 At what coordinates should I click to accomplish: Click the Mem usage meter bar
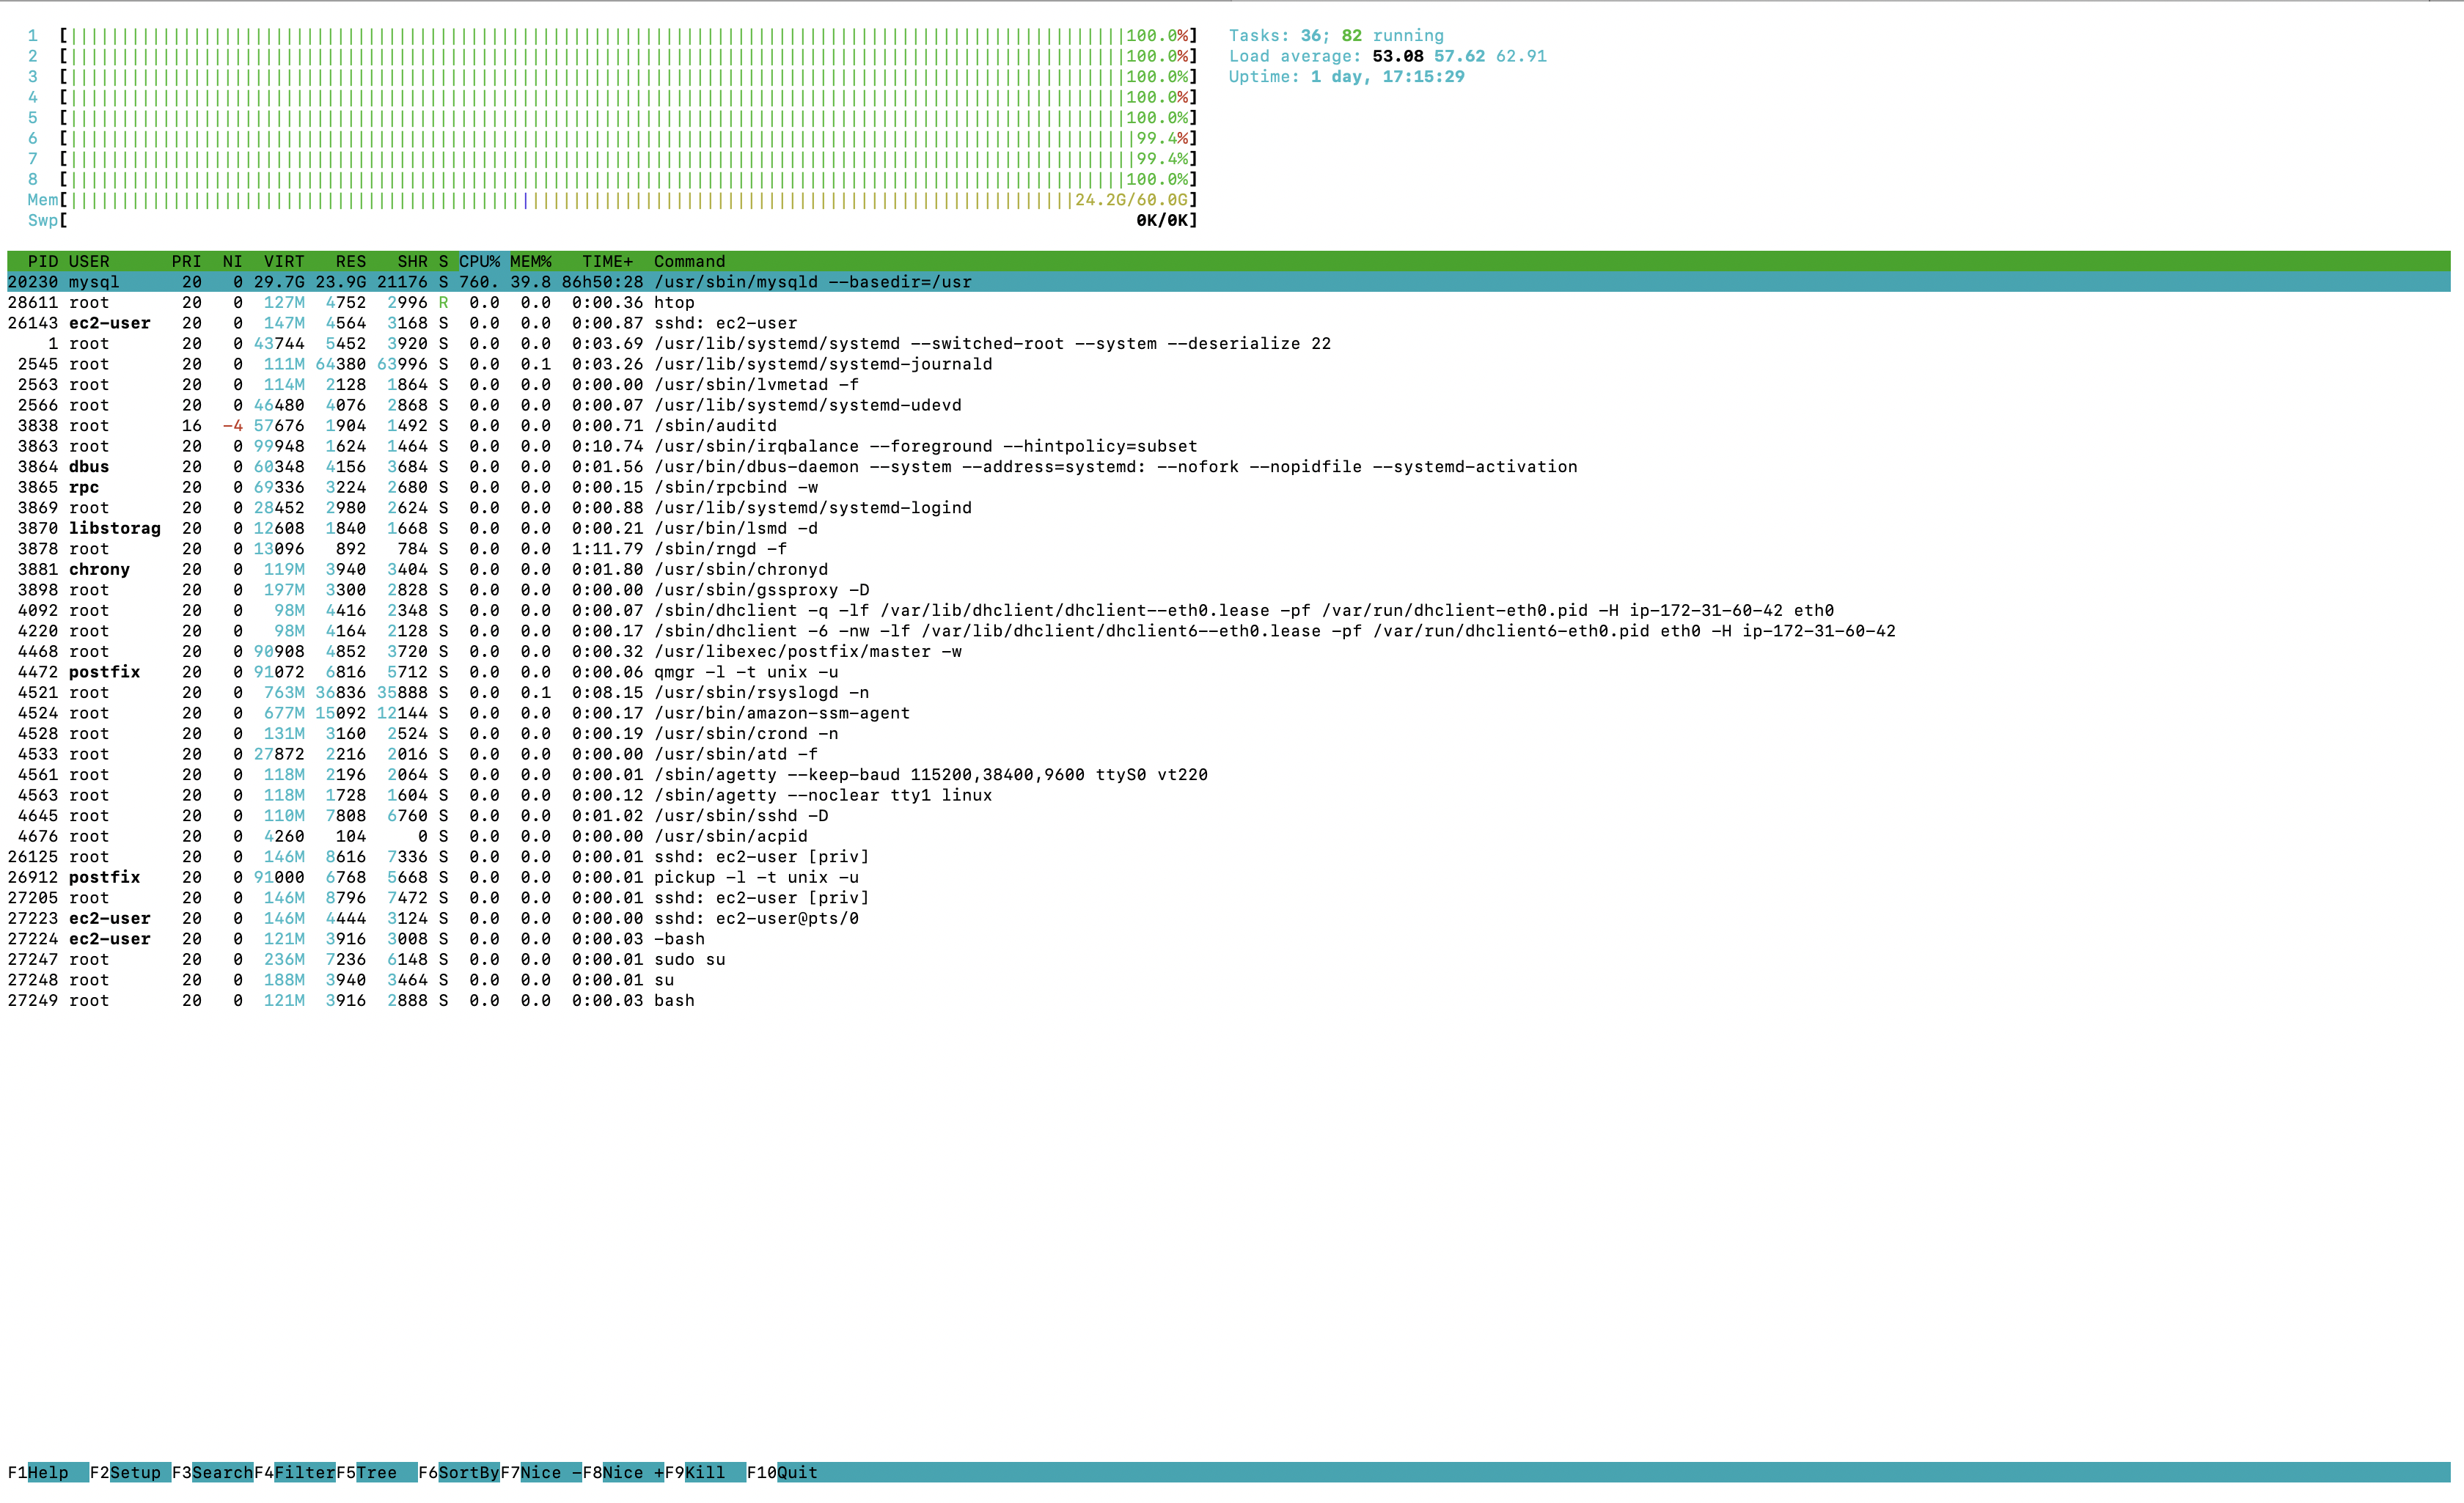[x=612, y=199]
